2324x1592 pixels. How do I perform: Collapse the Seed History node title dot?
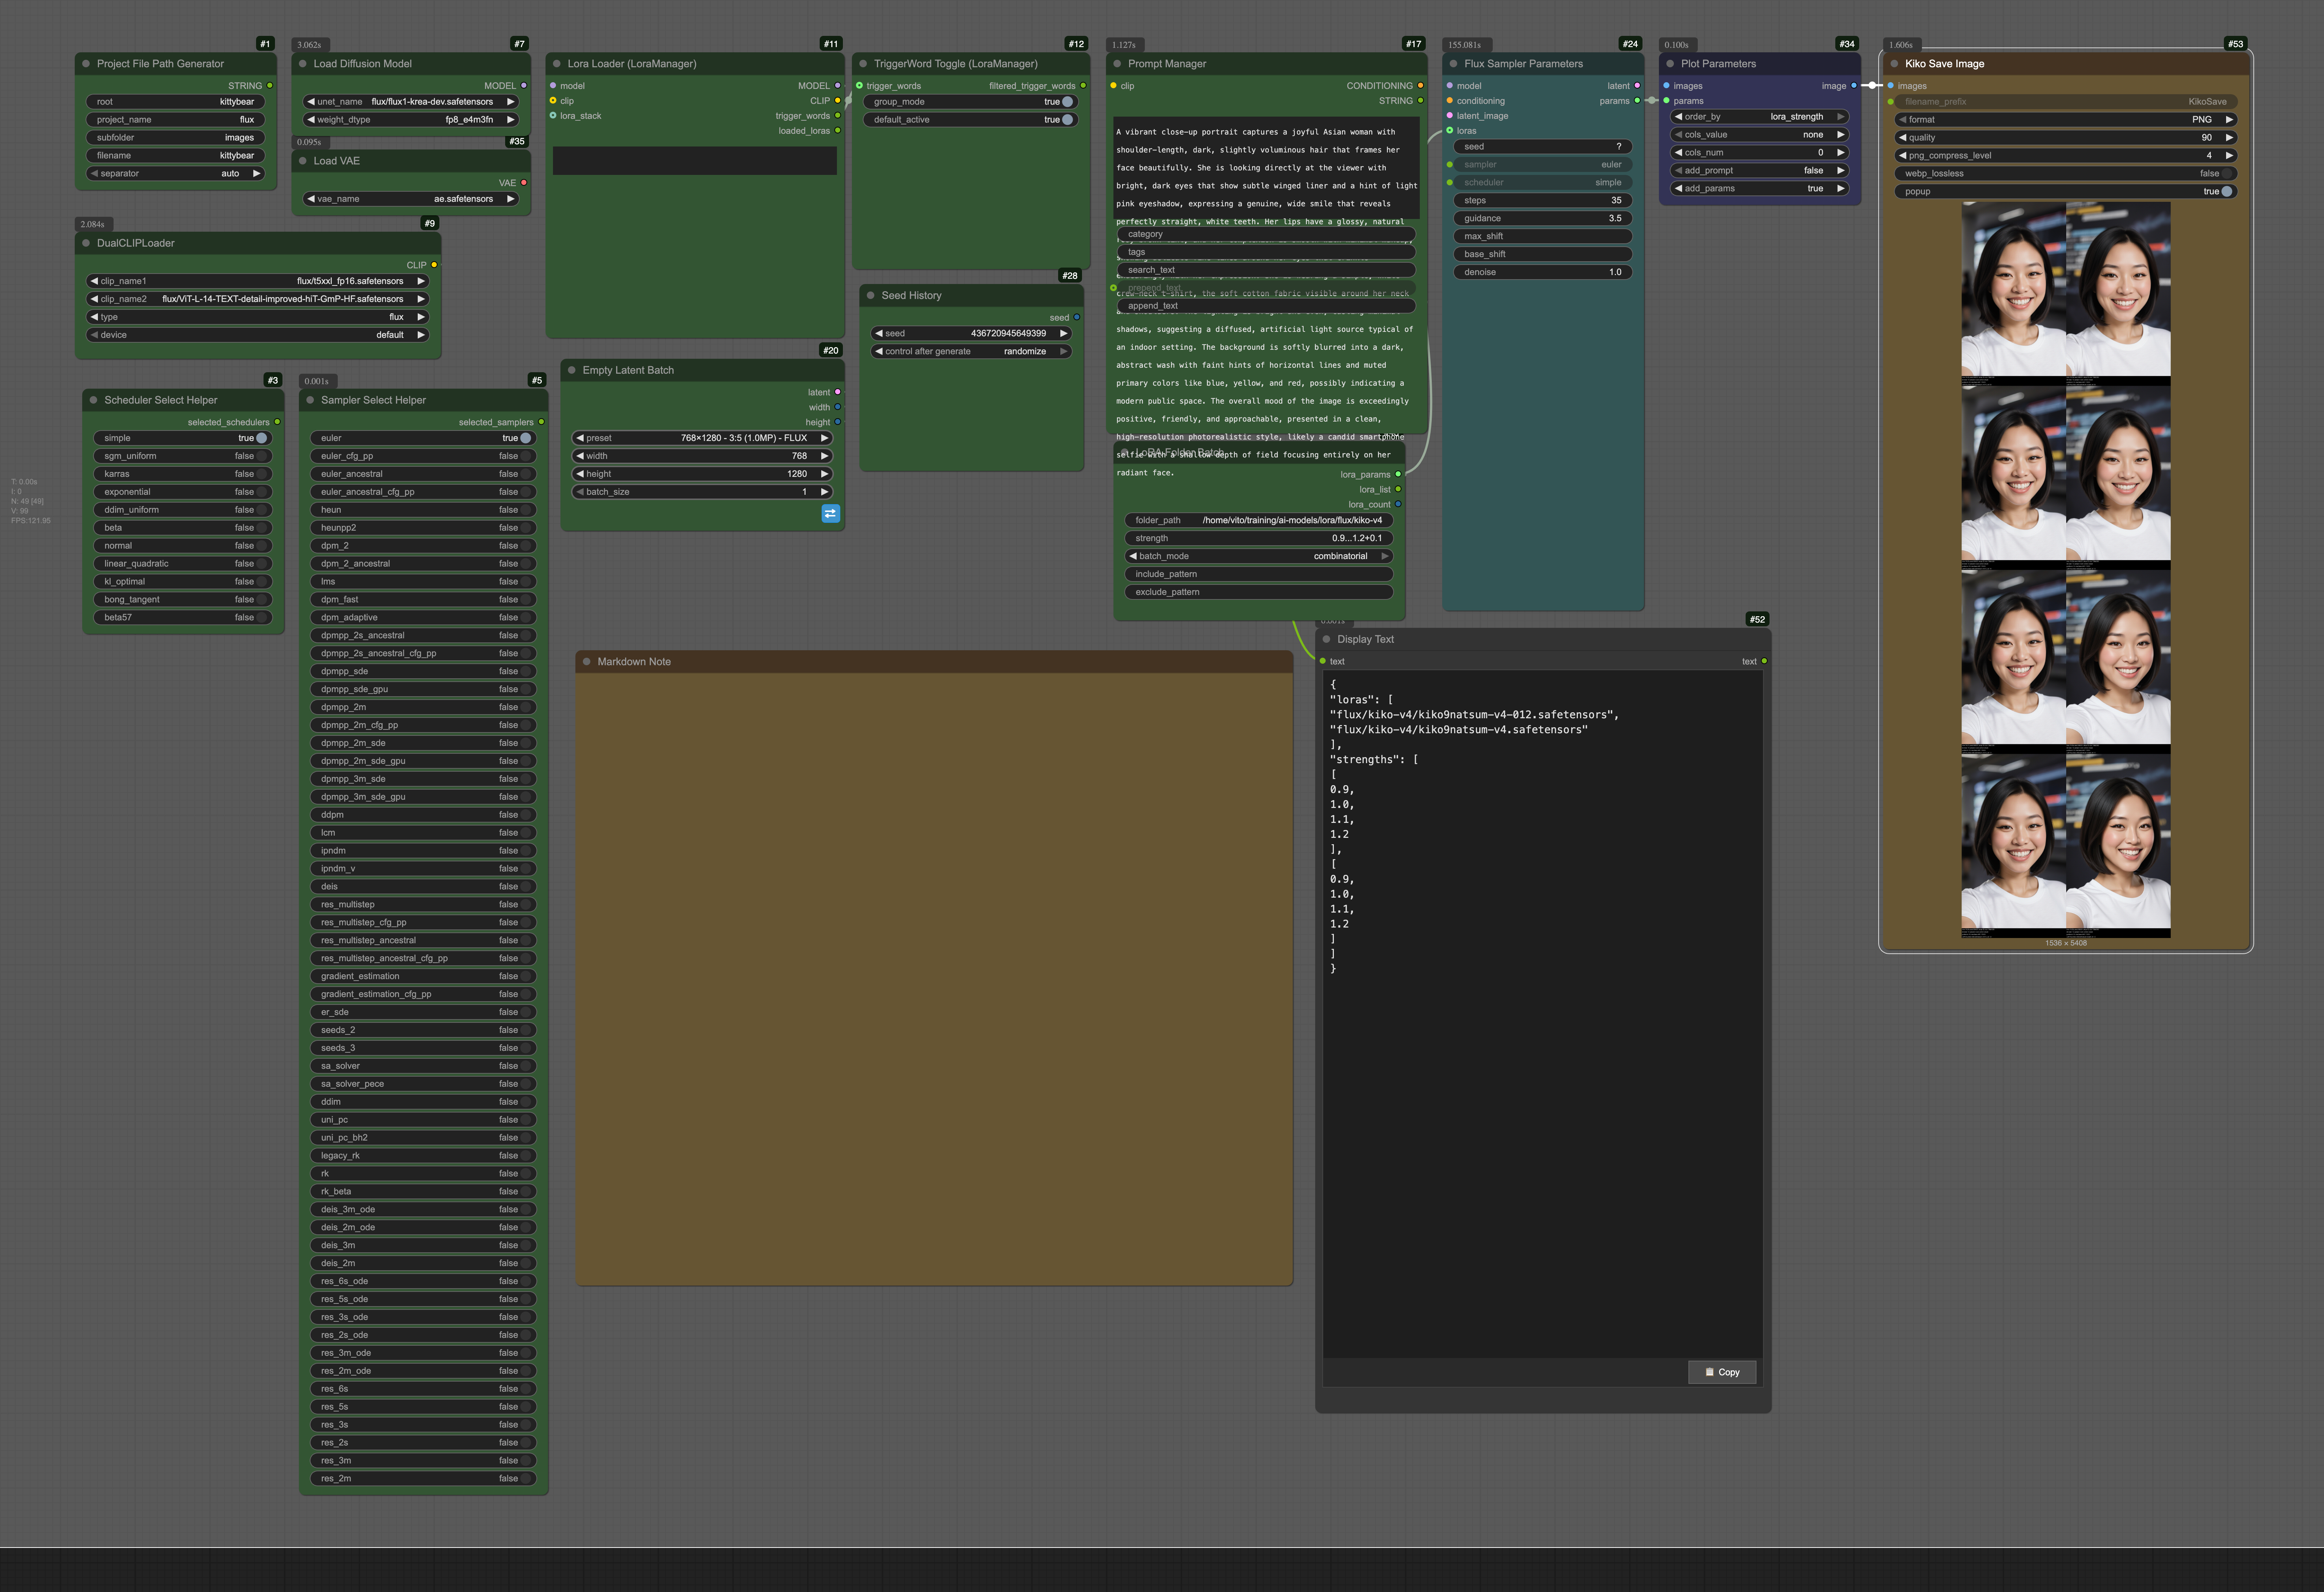[x=871, y=296]
